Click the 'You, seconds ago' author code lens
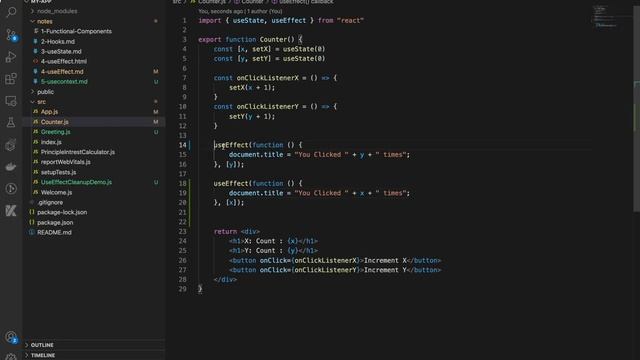The height and width of the screenshot is (360, 640). pos(240,11)
